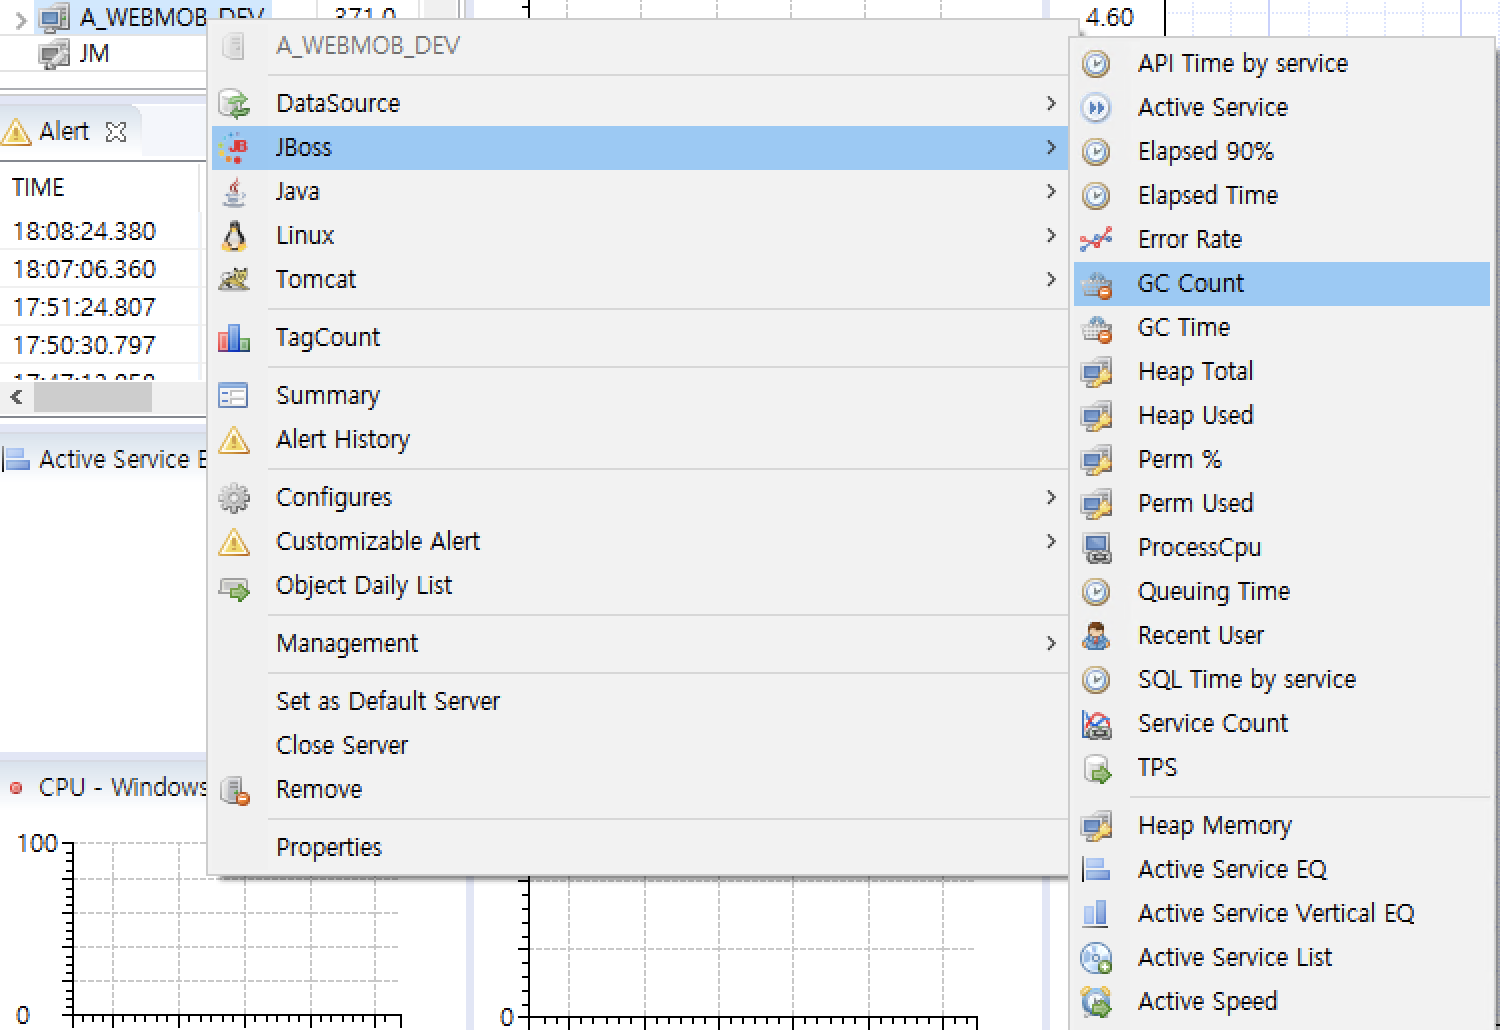1500x1030 pixels.
Task: Click the Active Speed icon
Action: (x=1097, y=1002)
